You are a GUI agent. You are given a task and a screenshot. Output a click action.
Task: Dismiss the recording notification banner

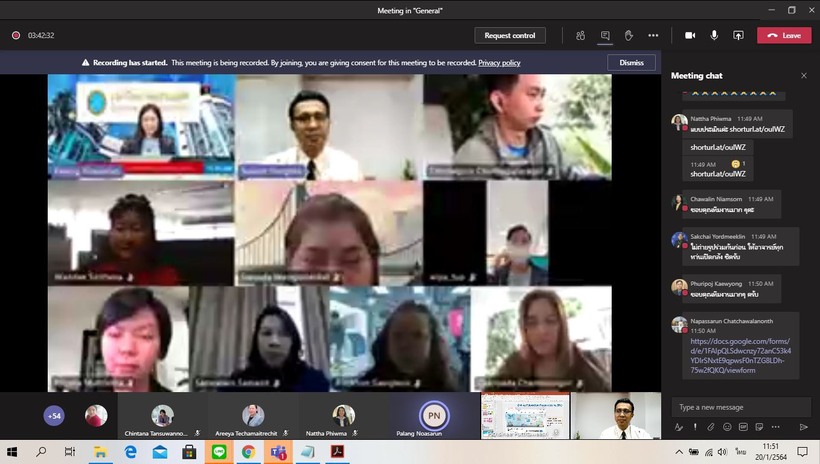click(631, 63)
